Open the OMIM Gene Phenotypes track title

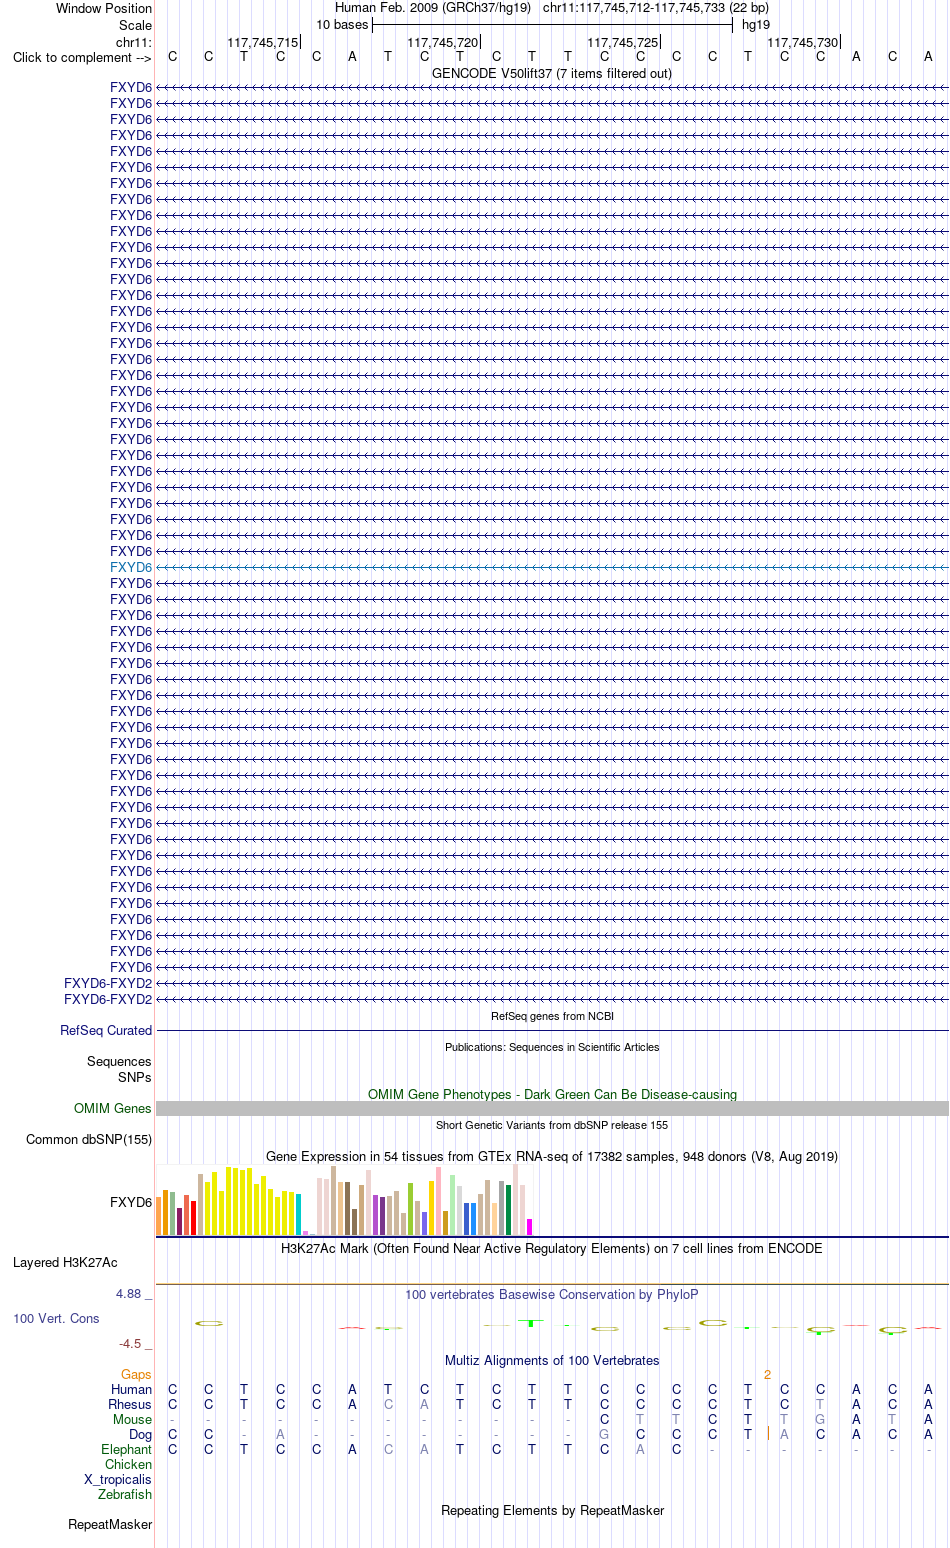coord(552,1094)
